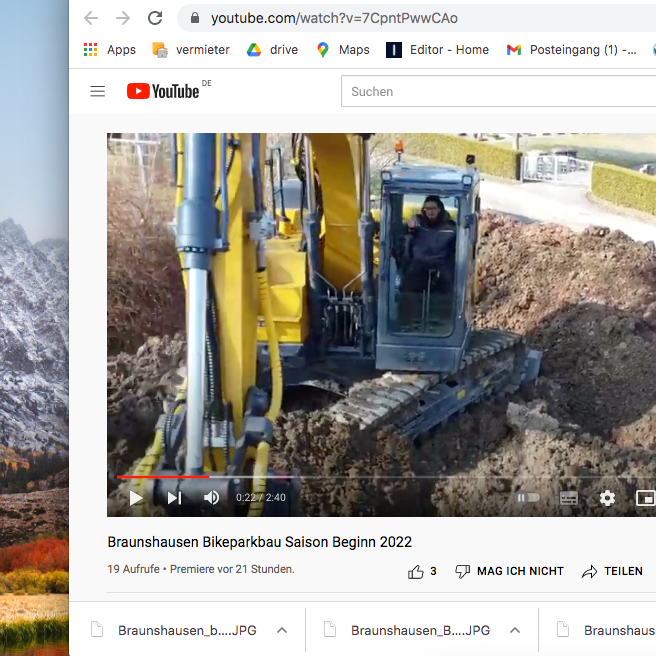The height and width of the screenshot is (656, 656).
Task: Click MAG ICH NICHT dislike button
Action: click(x=509, y=571)
